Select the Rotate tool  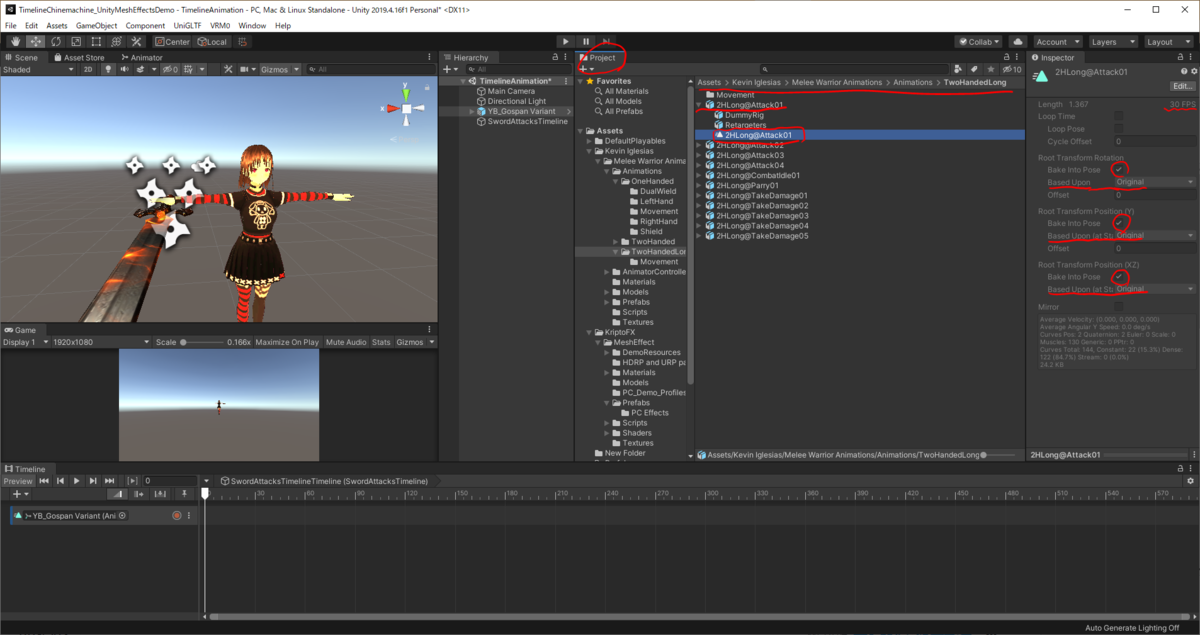[56, 42]
